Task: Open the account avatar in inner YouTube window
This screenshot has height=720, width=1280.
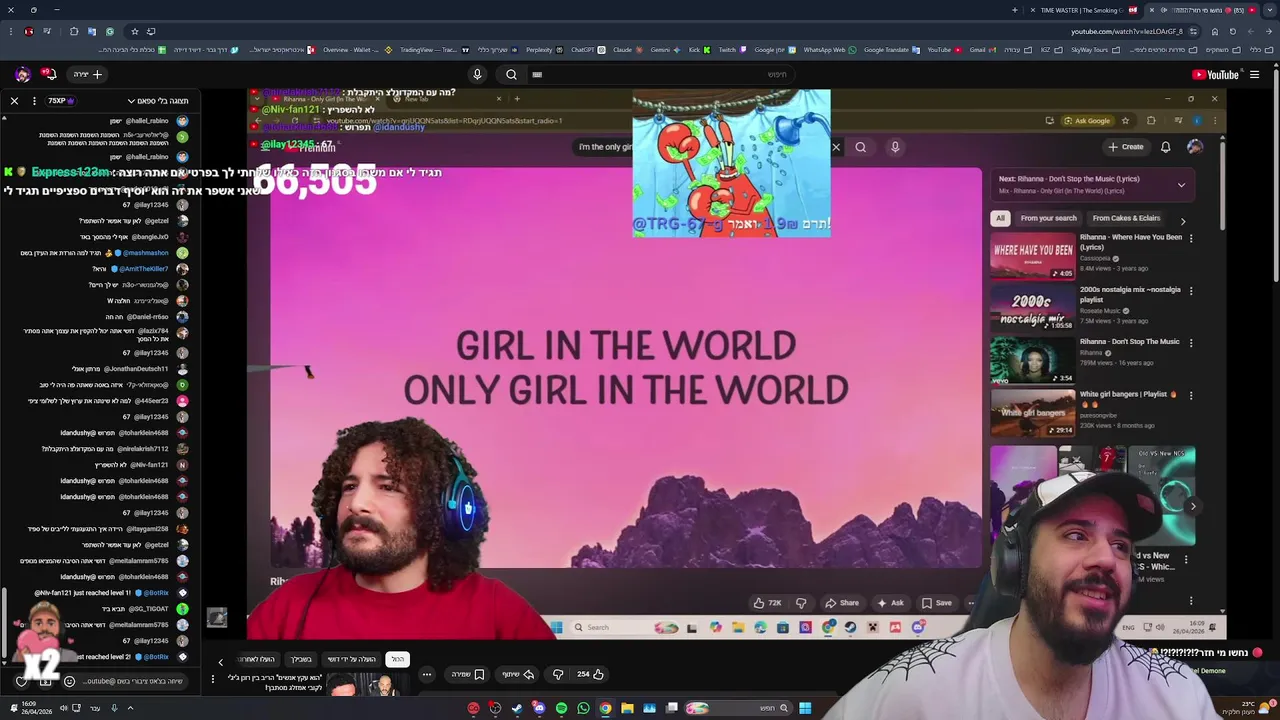Action: (1195, 147)
